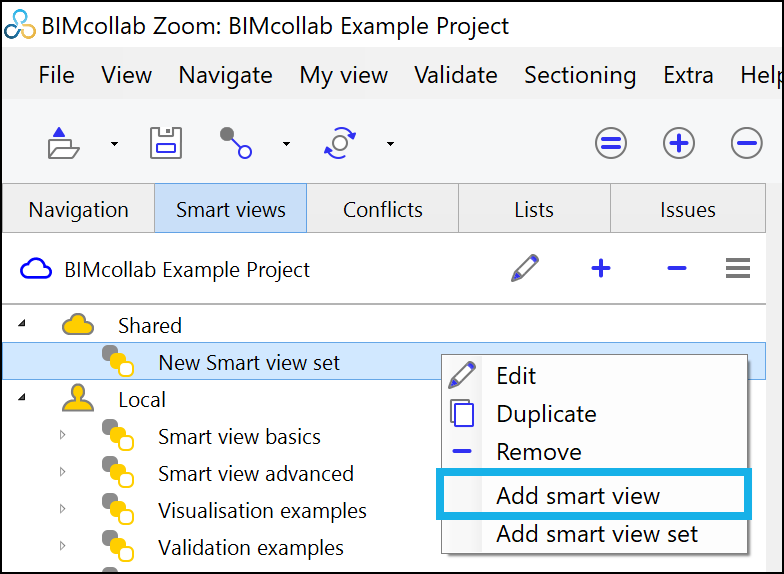This screenshot has width=784, height=574.
Task: Click the open file folder icon
Action: coord(63,143)
